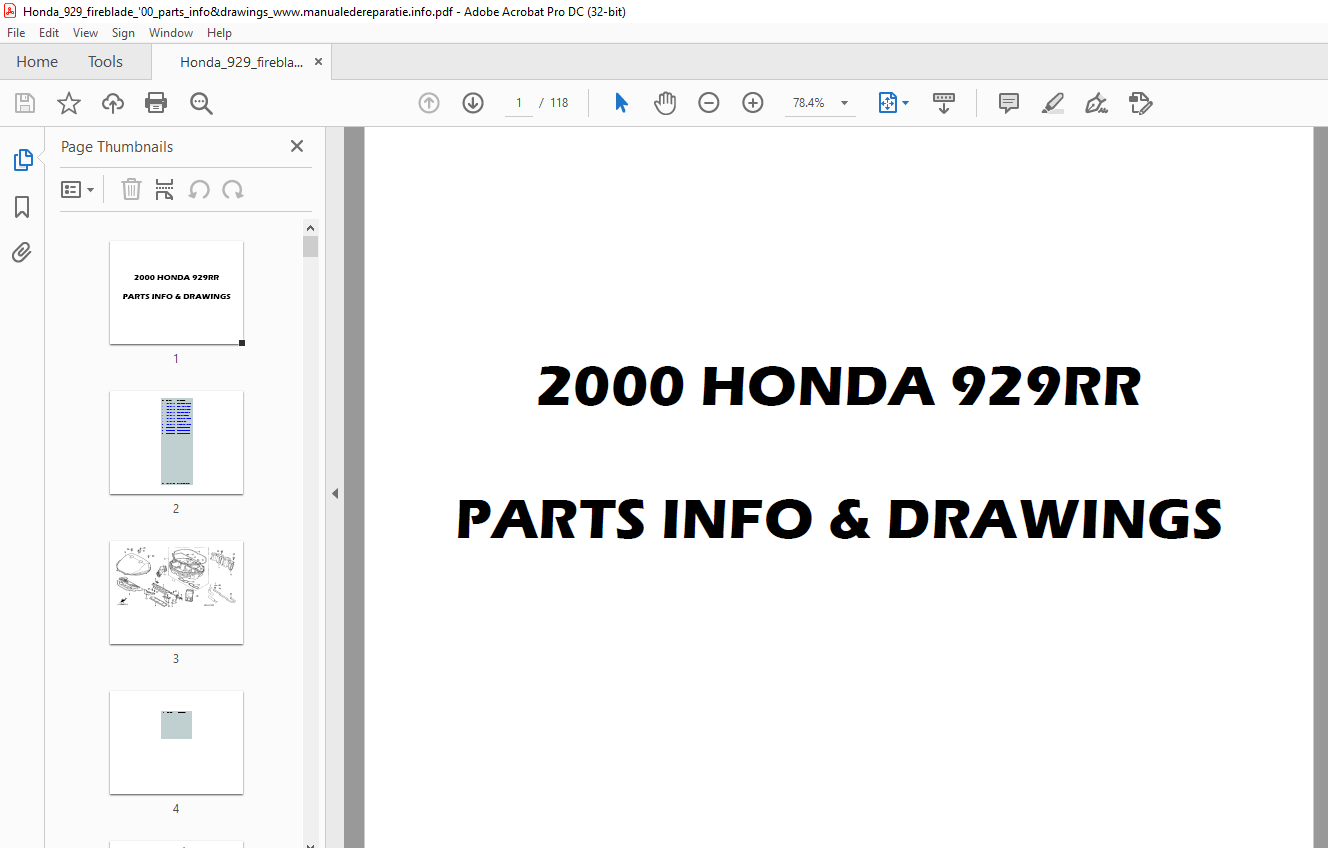Switch to the Home tab
1328x848 pixels.
[x=37, y=62]
